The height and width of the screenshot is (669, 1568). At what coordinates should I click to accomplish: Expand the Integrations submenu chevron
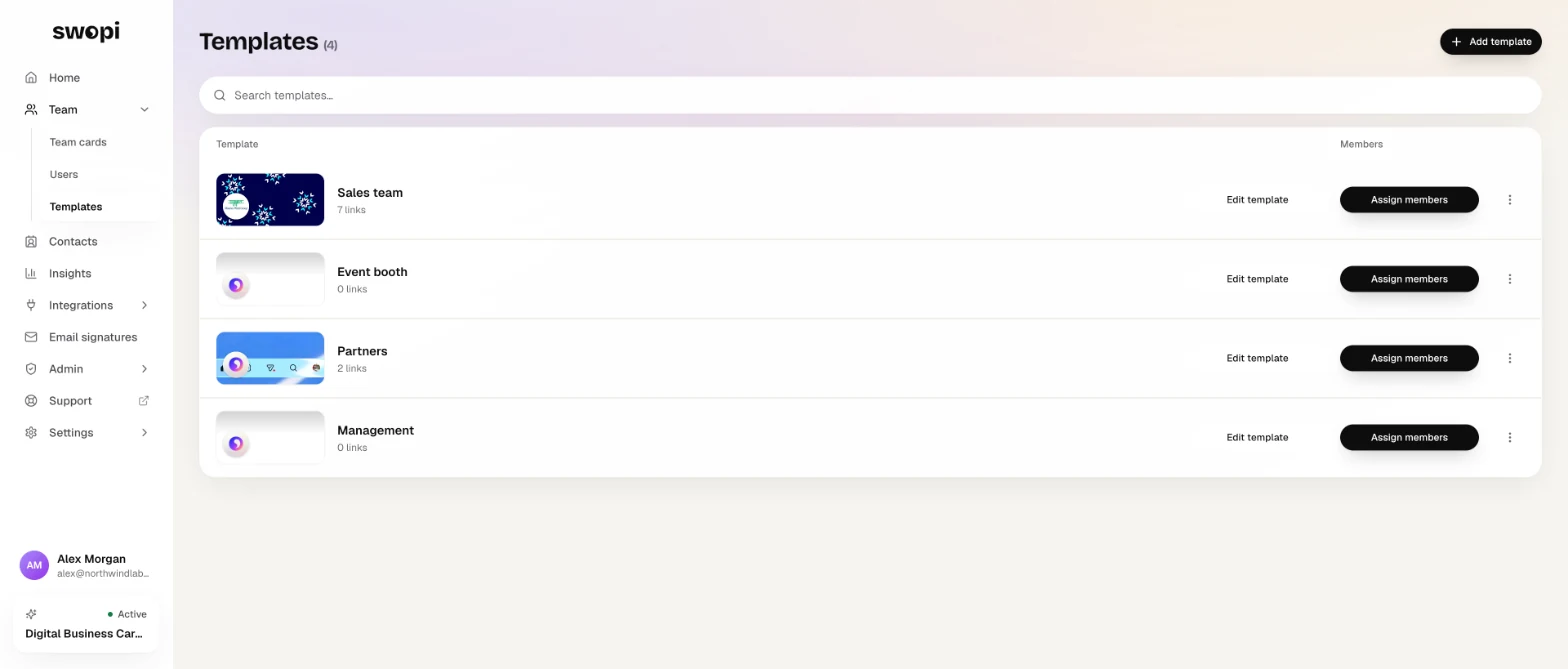[144, 305]
